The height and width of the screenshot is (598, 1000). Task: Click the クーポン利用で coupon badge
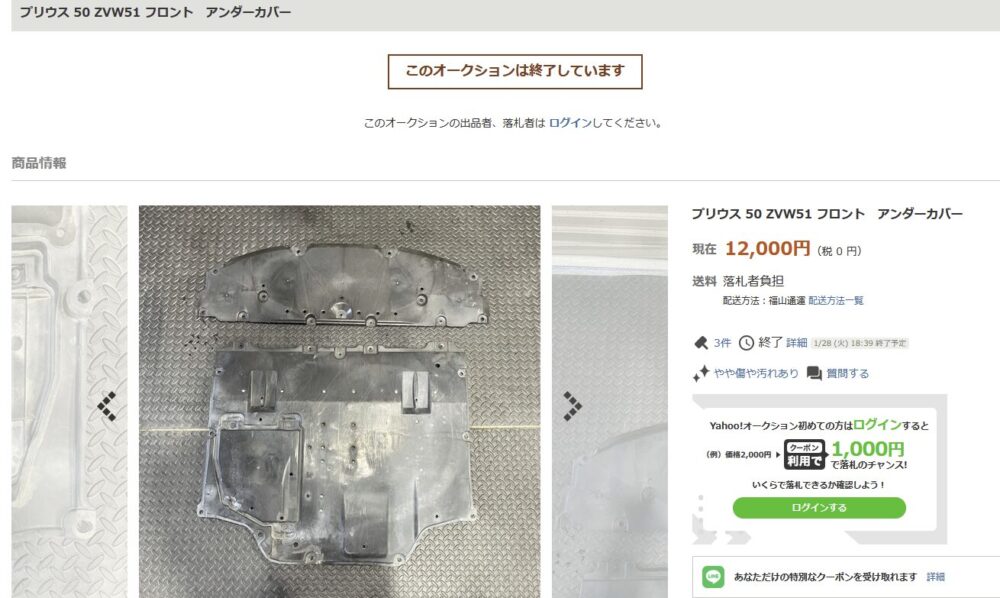(x=805, y=455)
